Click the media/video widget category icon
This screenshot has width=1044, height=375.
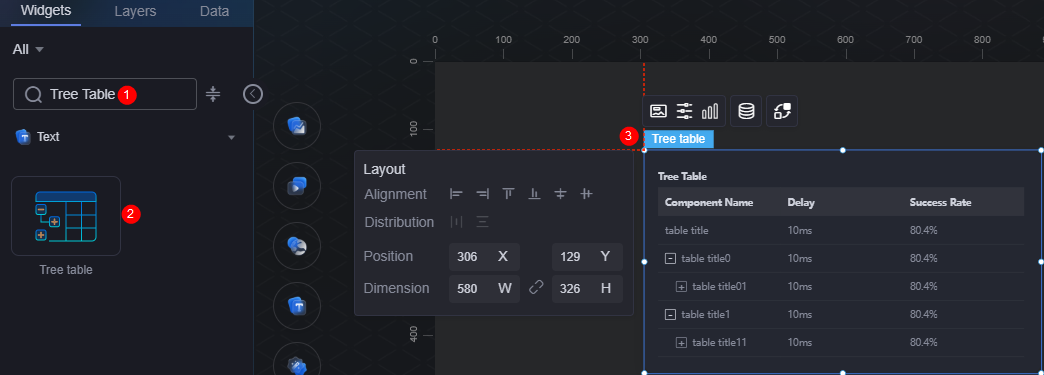296,186
